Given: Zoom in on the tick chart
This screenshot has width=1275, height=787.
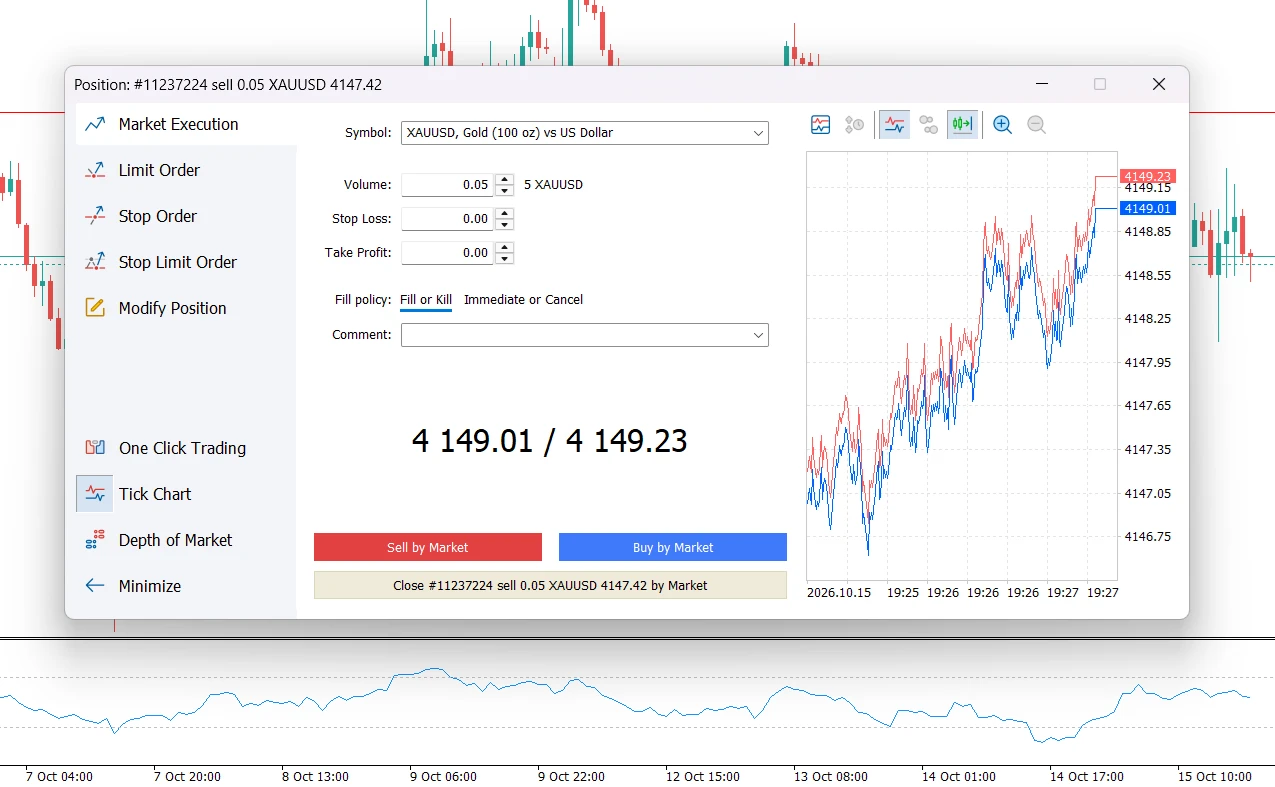Looking at the screenshot, I should pos(1002,125).
